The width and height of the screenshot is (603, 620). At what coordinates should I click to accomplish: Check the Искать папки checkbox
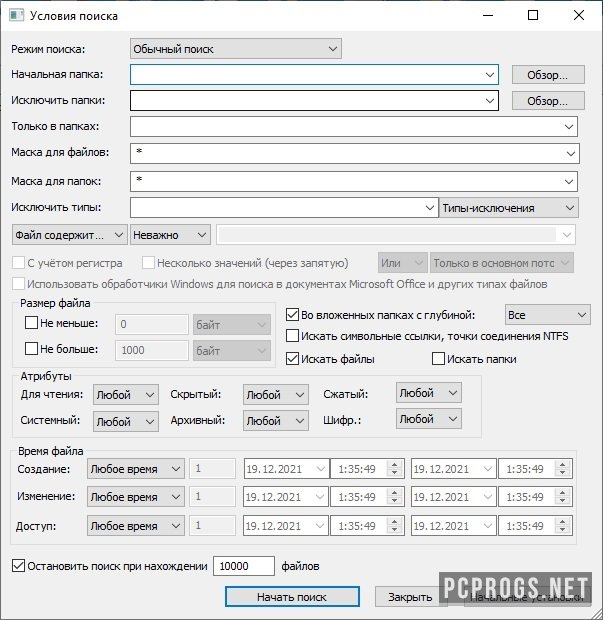[438, 359]
